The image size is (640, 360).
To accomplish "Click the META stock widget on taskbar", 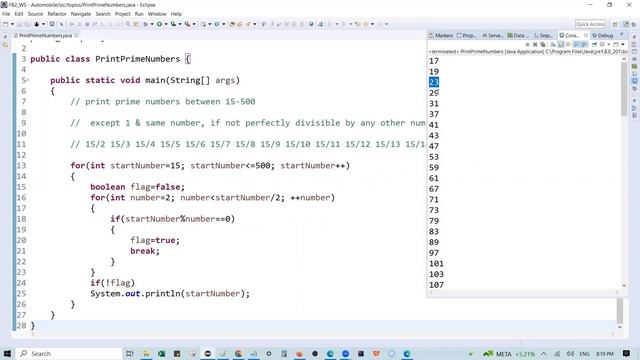I will (509, 354).
